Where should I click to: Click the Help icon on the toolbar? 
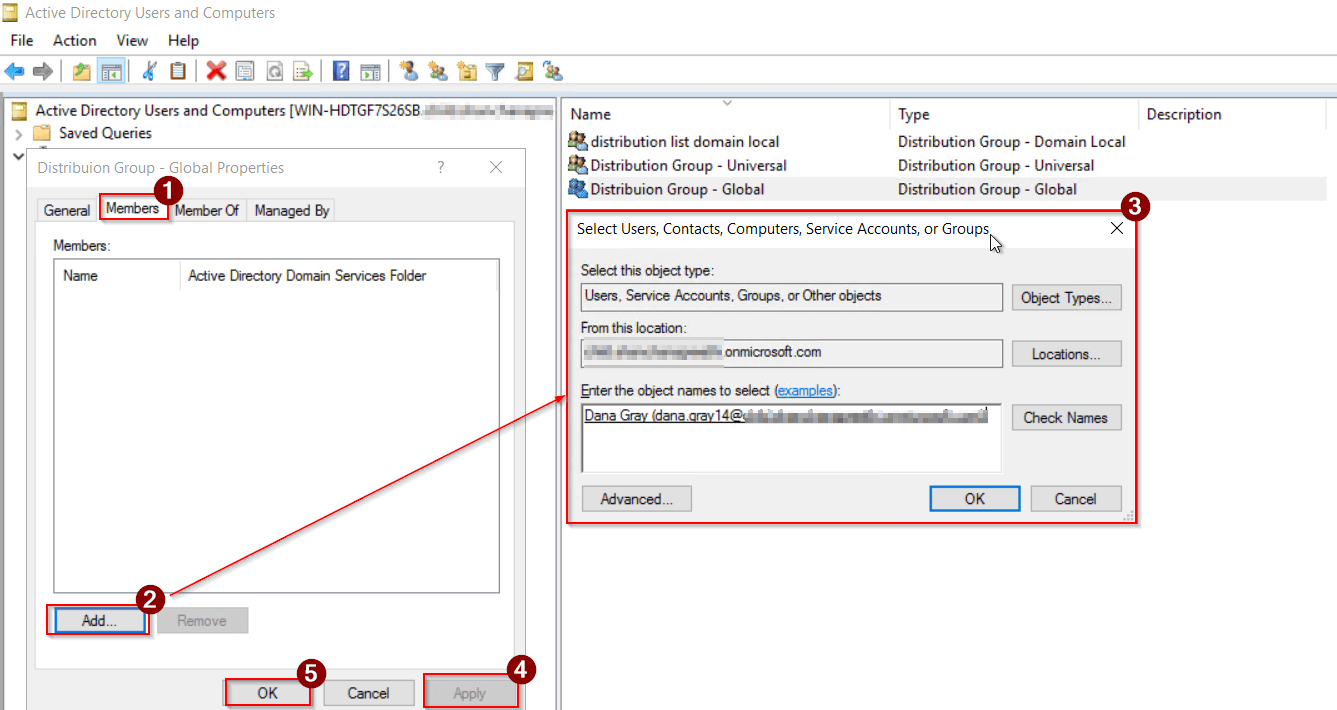pyautogui.click(x=340, y=70)
